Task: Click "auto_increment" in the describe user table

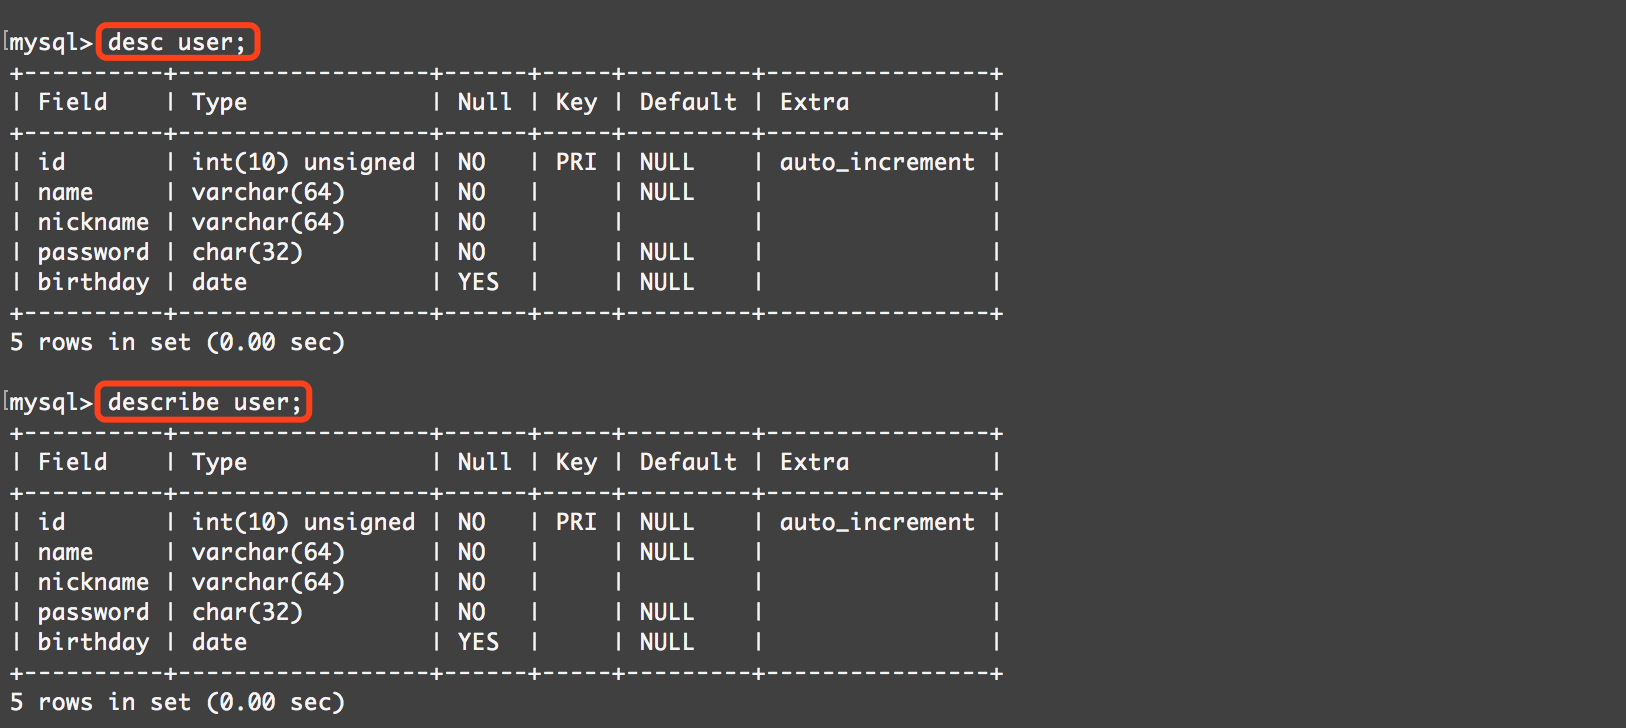Action: [x=877, y=522]
